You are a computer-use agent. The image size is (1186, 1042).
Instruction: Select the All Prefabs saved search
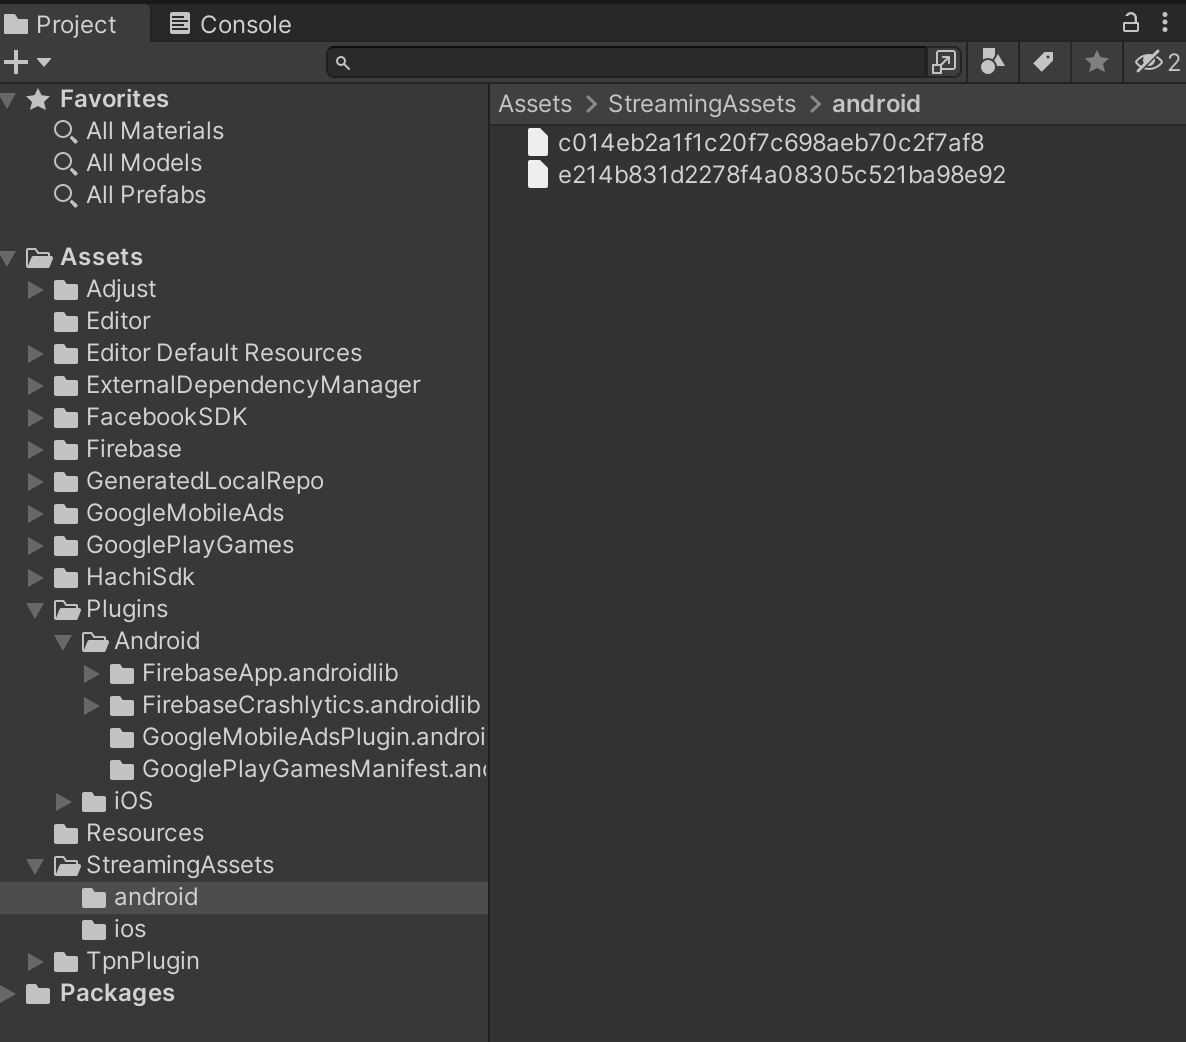[146, 194]
